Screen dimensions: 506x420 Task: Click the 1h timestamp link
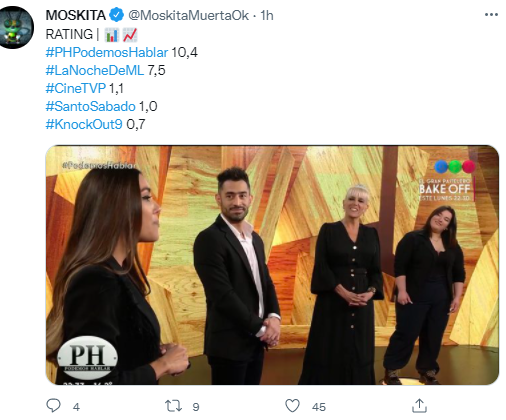coord(267,15)
